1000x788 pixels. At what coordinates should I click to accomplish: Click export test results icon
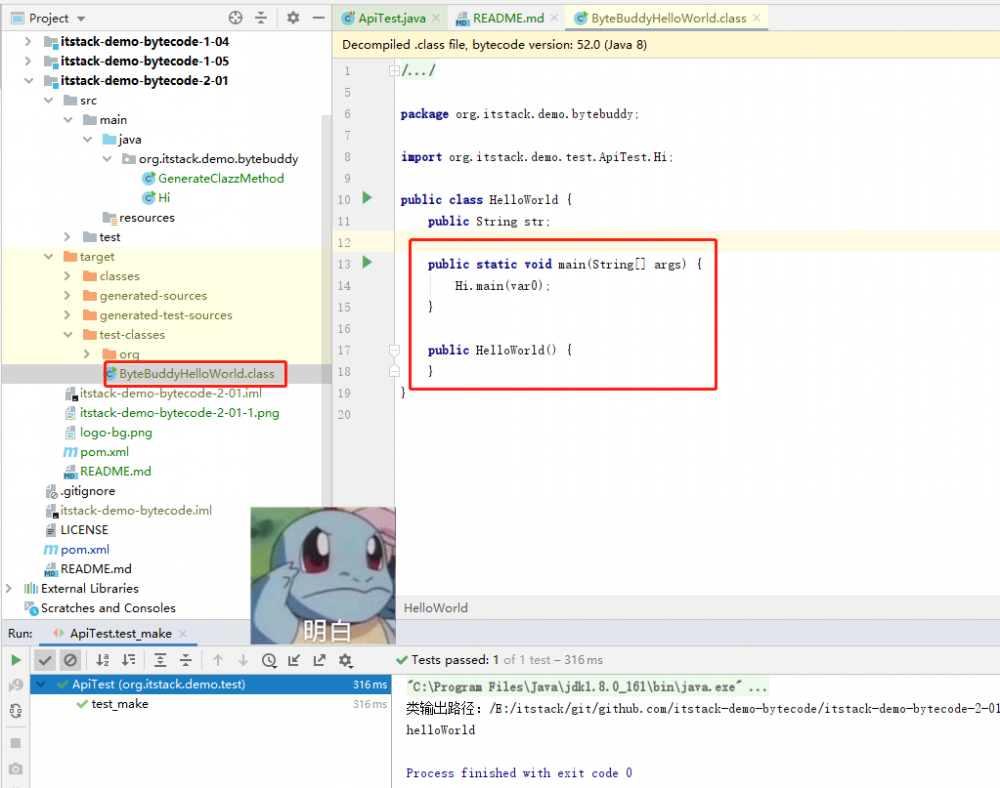point(320,660)
